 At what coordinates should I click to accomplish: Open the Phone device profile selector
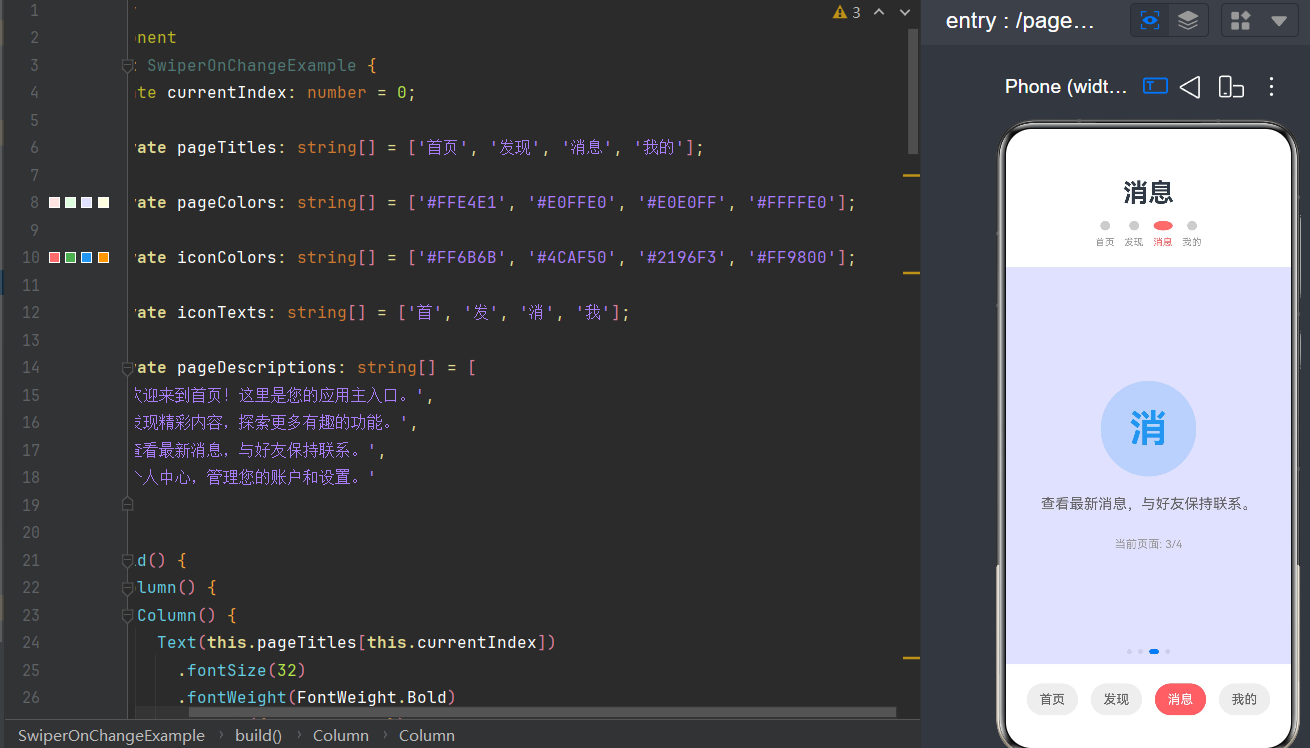tap(1066, 87)
